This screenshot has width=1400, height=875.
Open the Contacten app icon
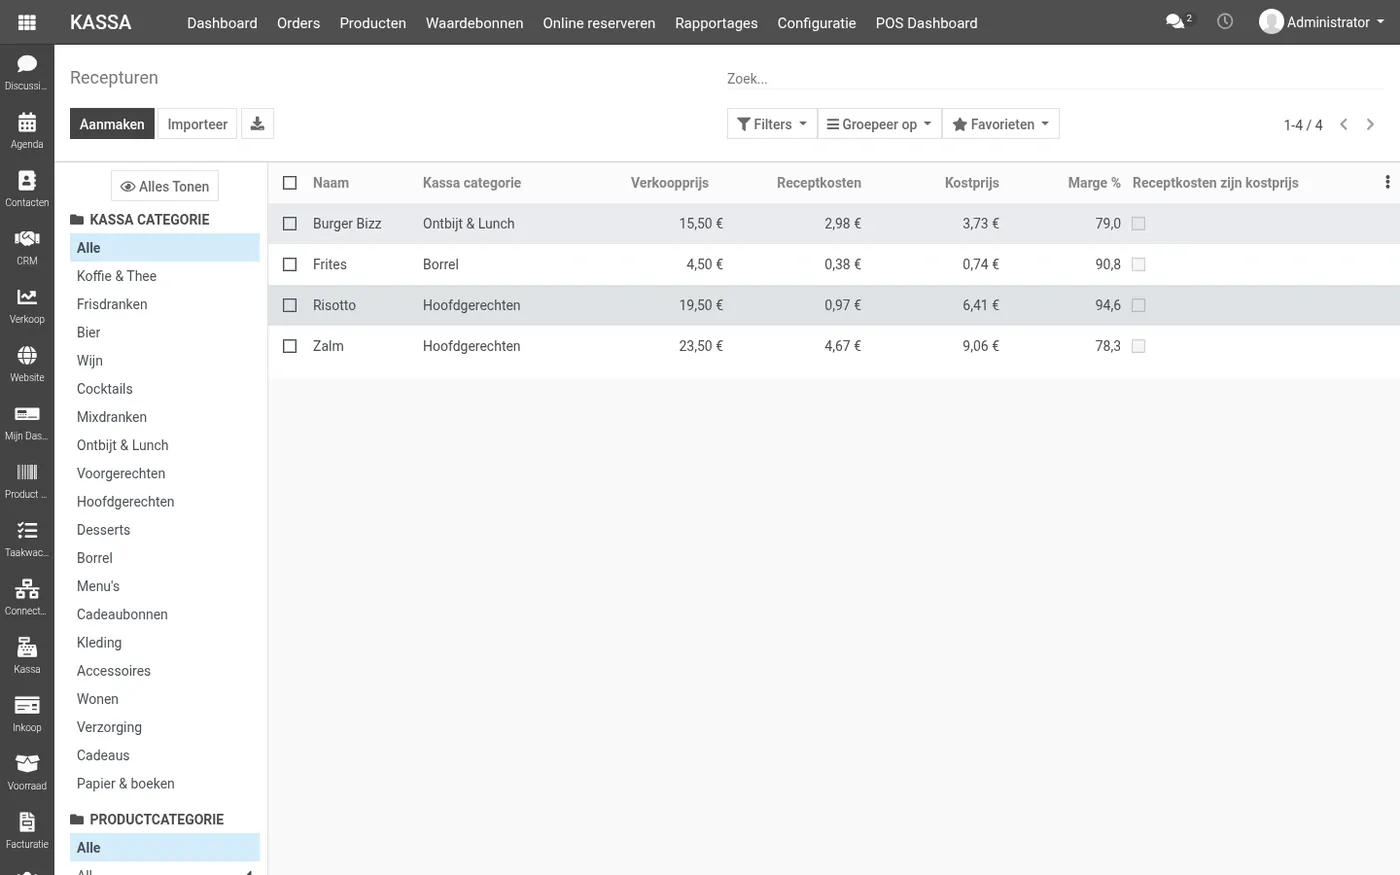click(27, 188)
